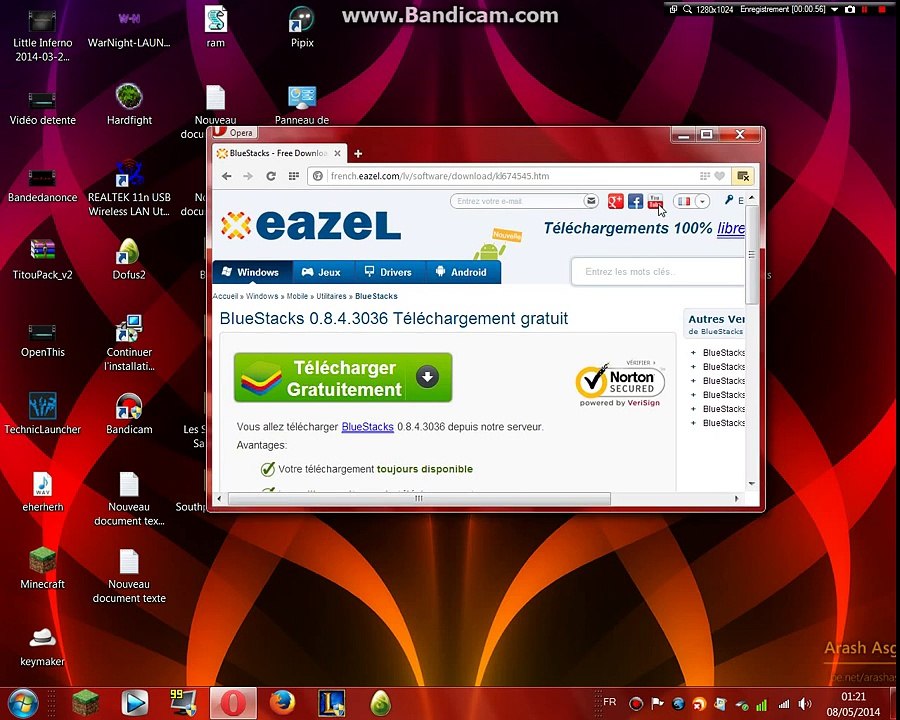Open the YouTube social icon

(x=655, y=201)
